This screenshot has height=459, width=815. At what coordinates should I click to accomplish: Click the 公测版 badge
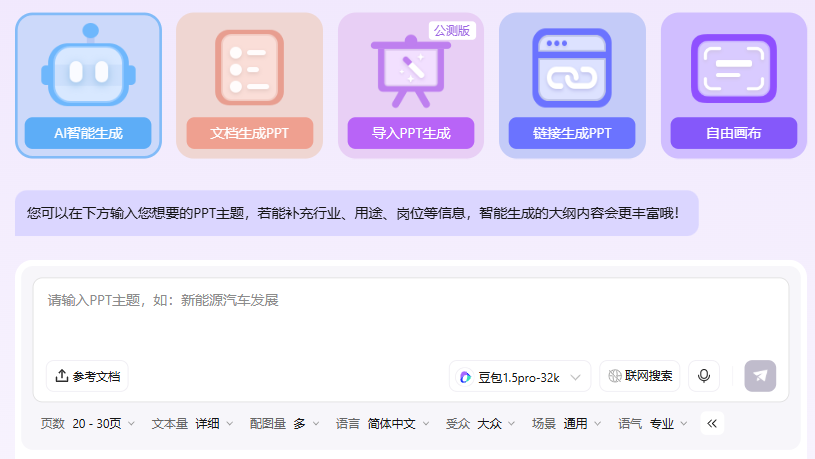click(452, 31)
